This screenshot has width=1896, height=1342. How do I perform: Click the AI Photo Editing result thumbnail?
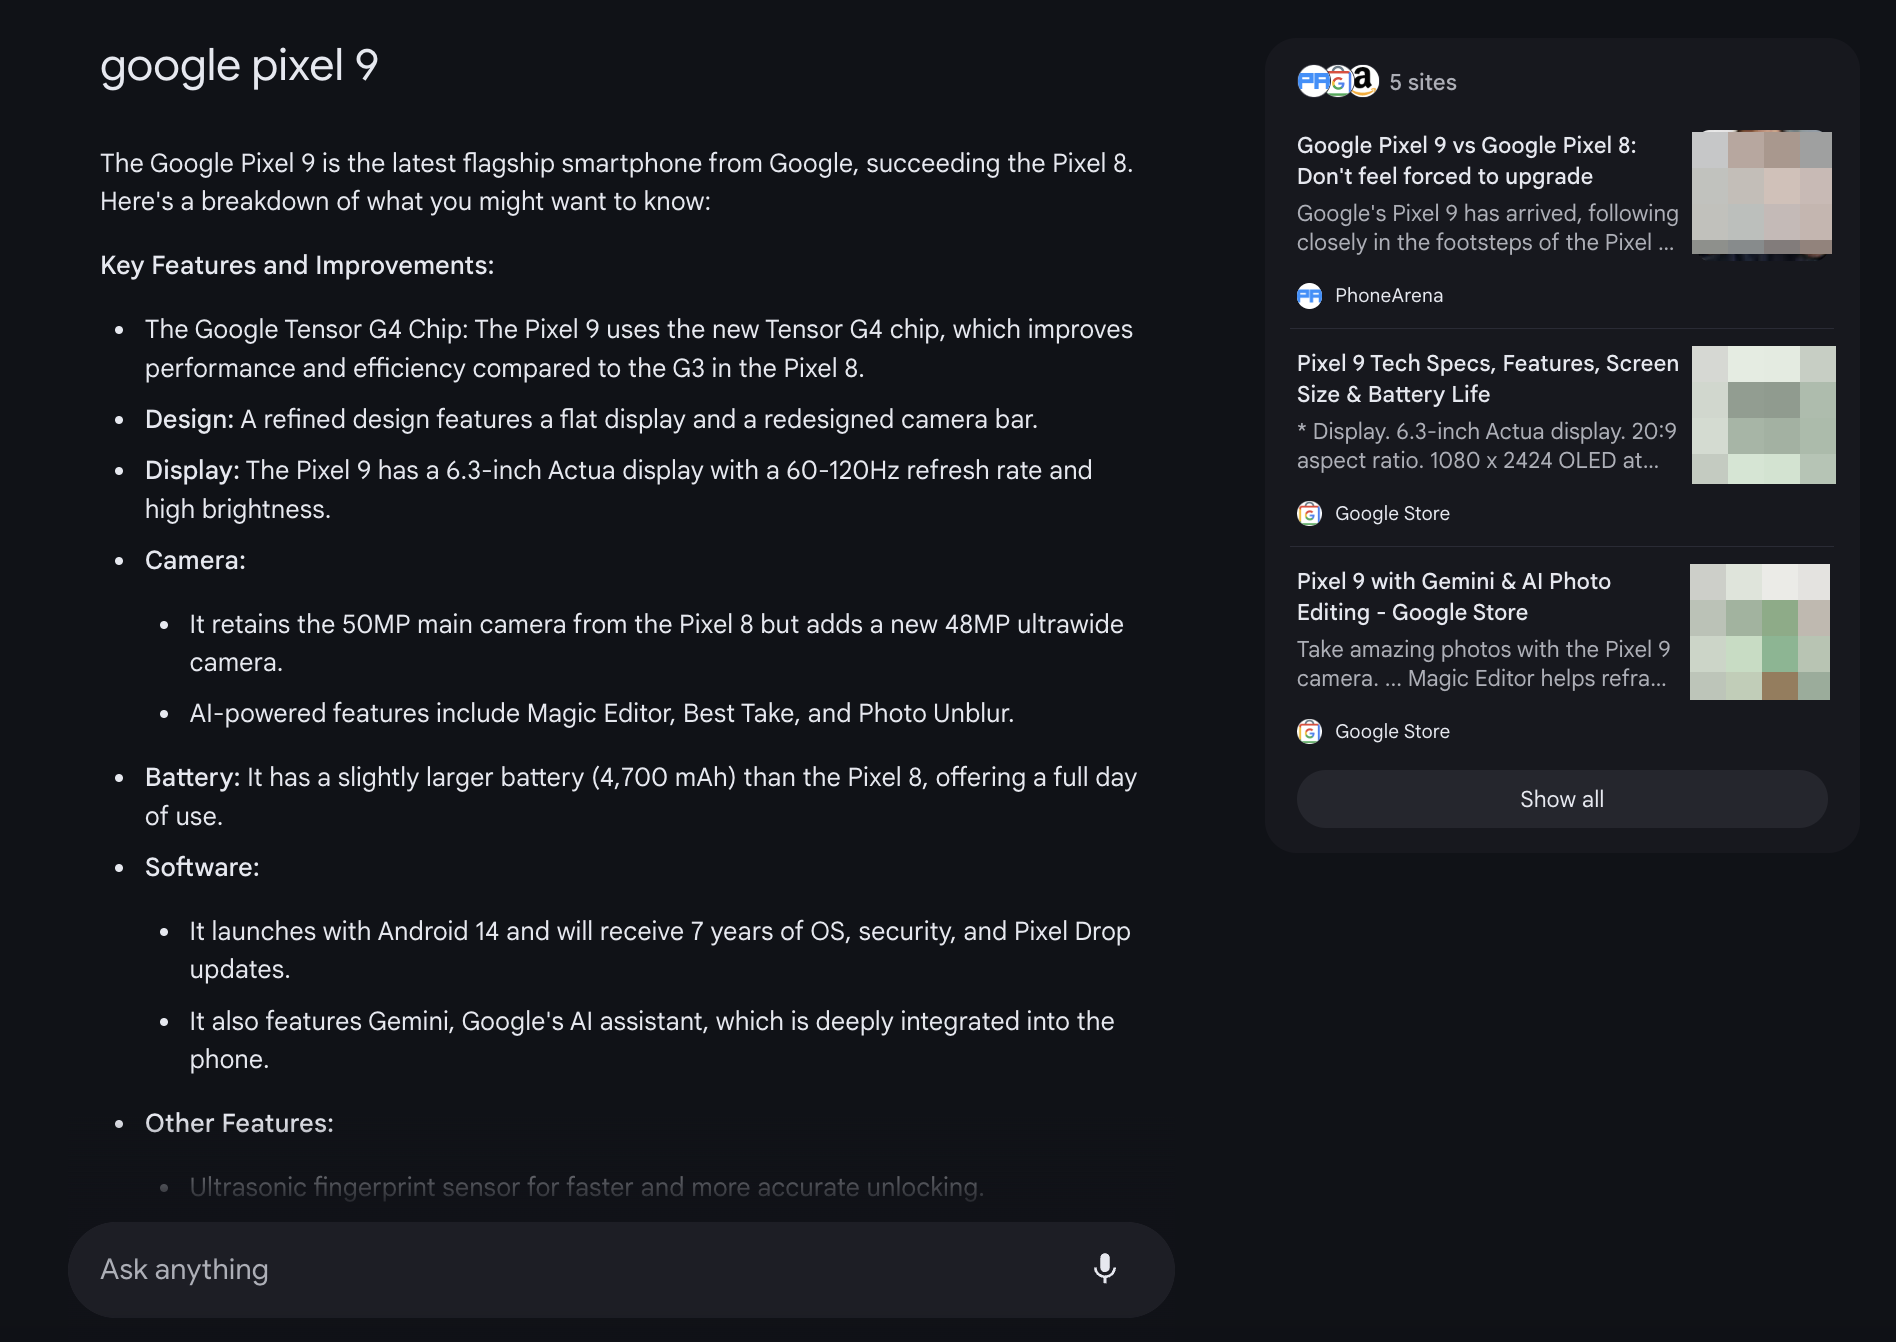click(1759, 632)
